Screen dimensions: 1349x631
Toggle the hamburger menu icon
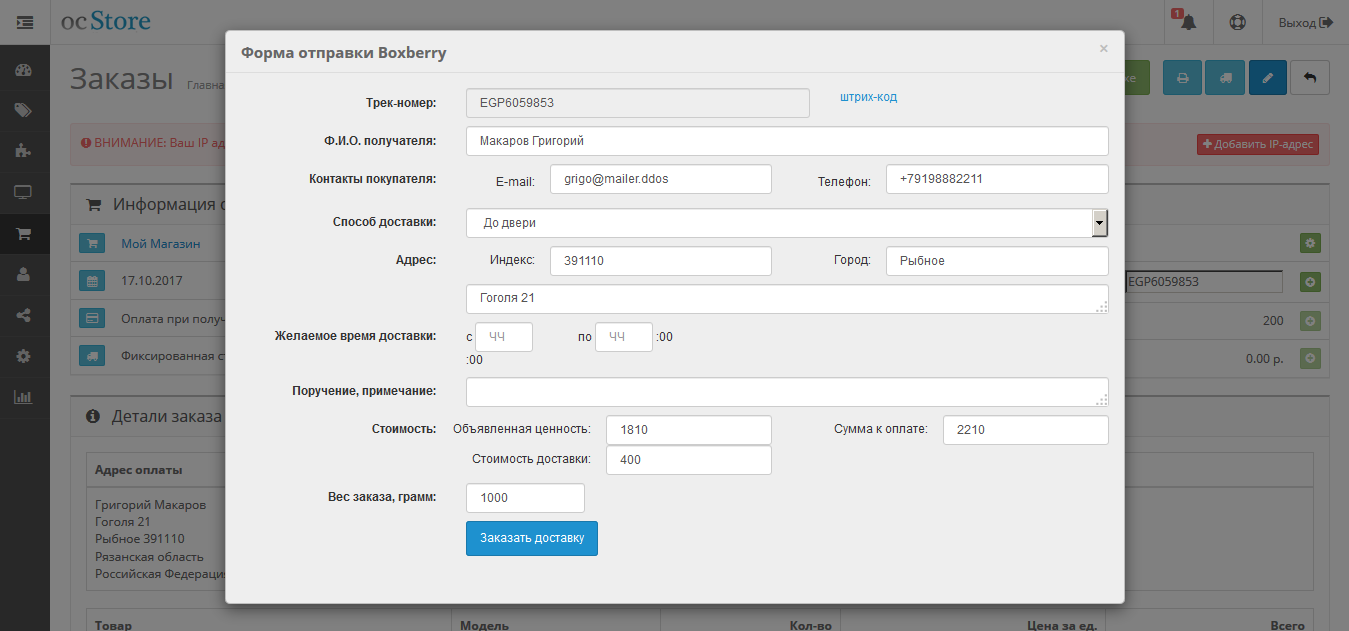click(x=25, y=21)
